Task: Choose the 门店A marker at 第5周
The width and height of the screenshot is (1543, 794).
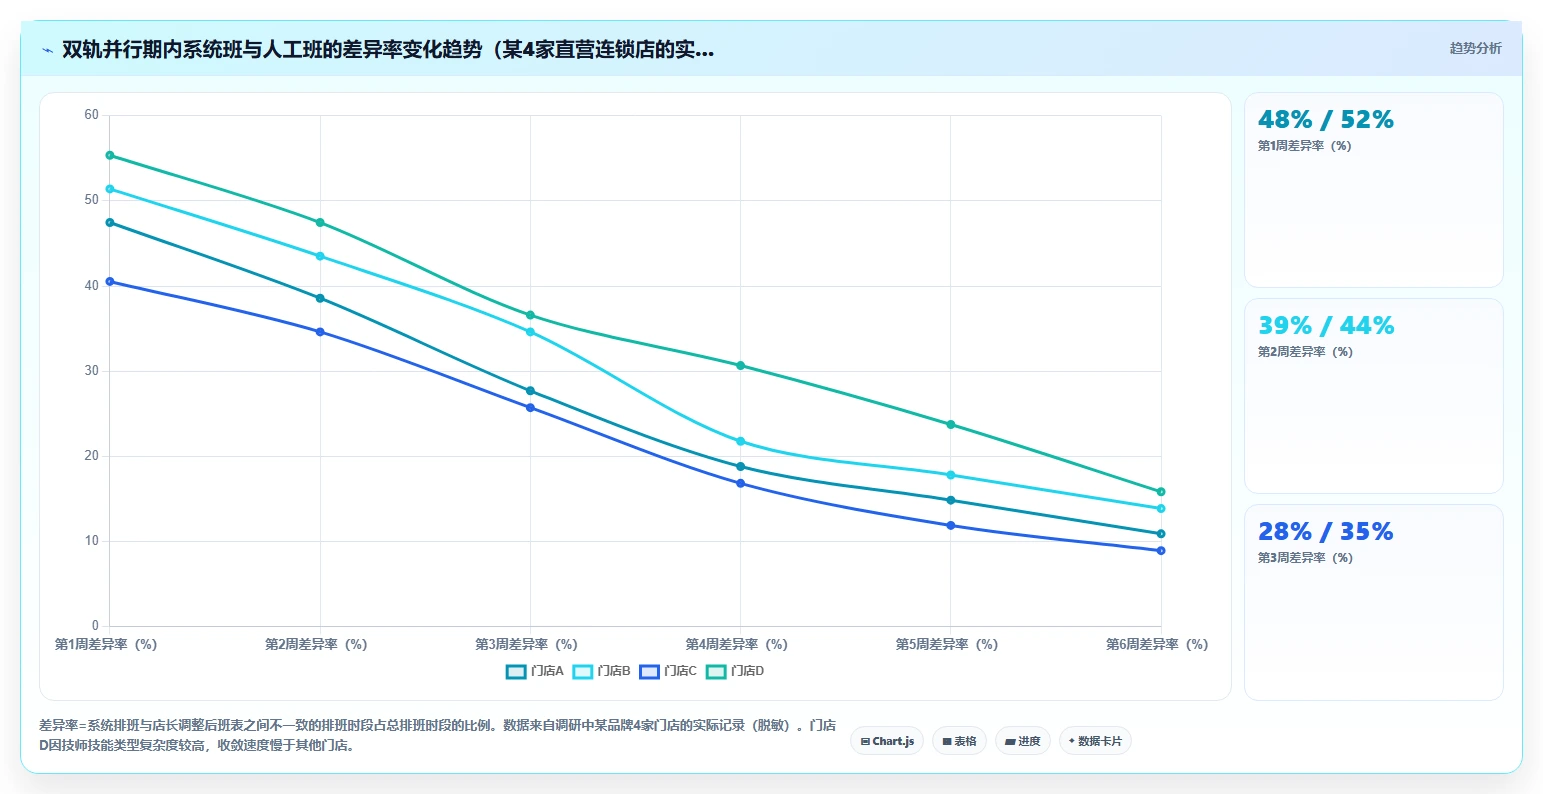Action: point(951,500)
